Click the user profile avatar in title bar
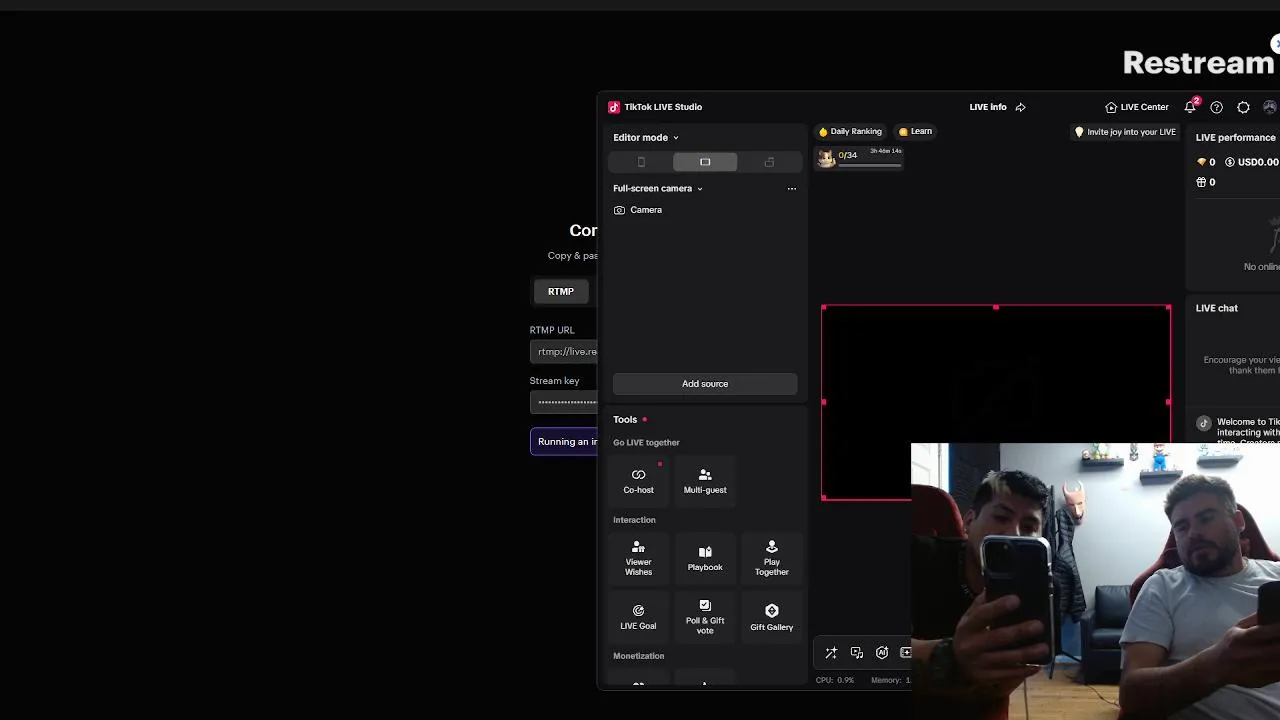Screen dimensions: 1280x720 coord(1270,107)
